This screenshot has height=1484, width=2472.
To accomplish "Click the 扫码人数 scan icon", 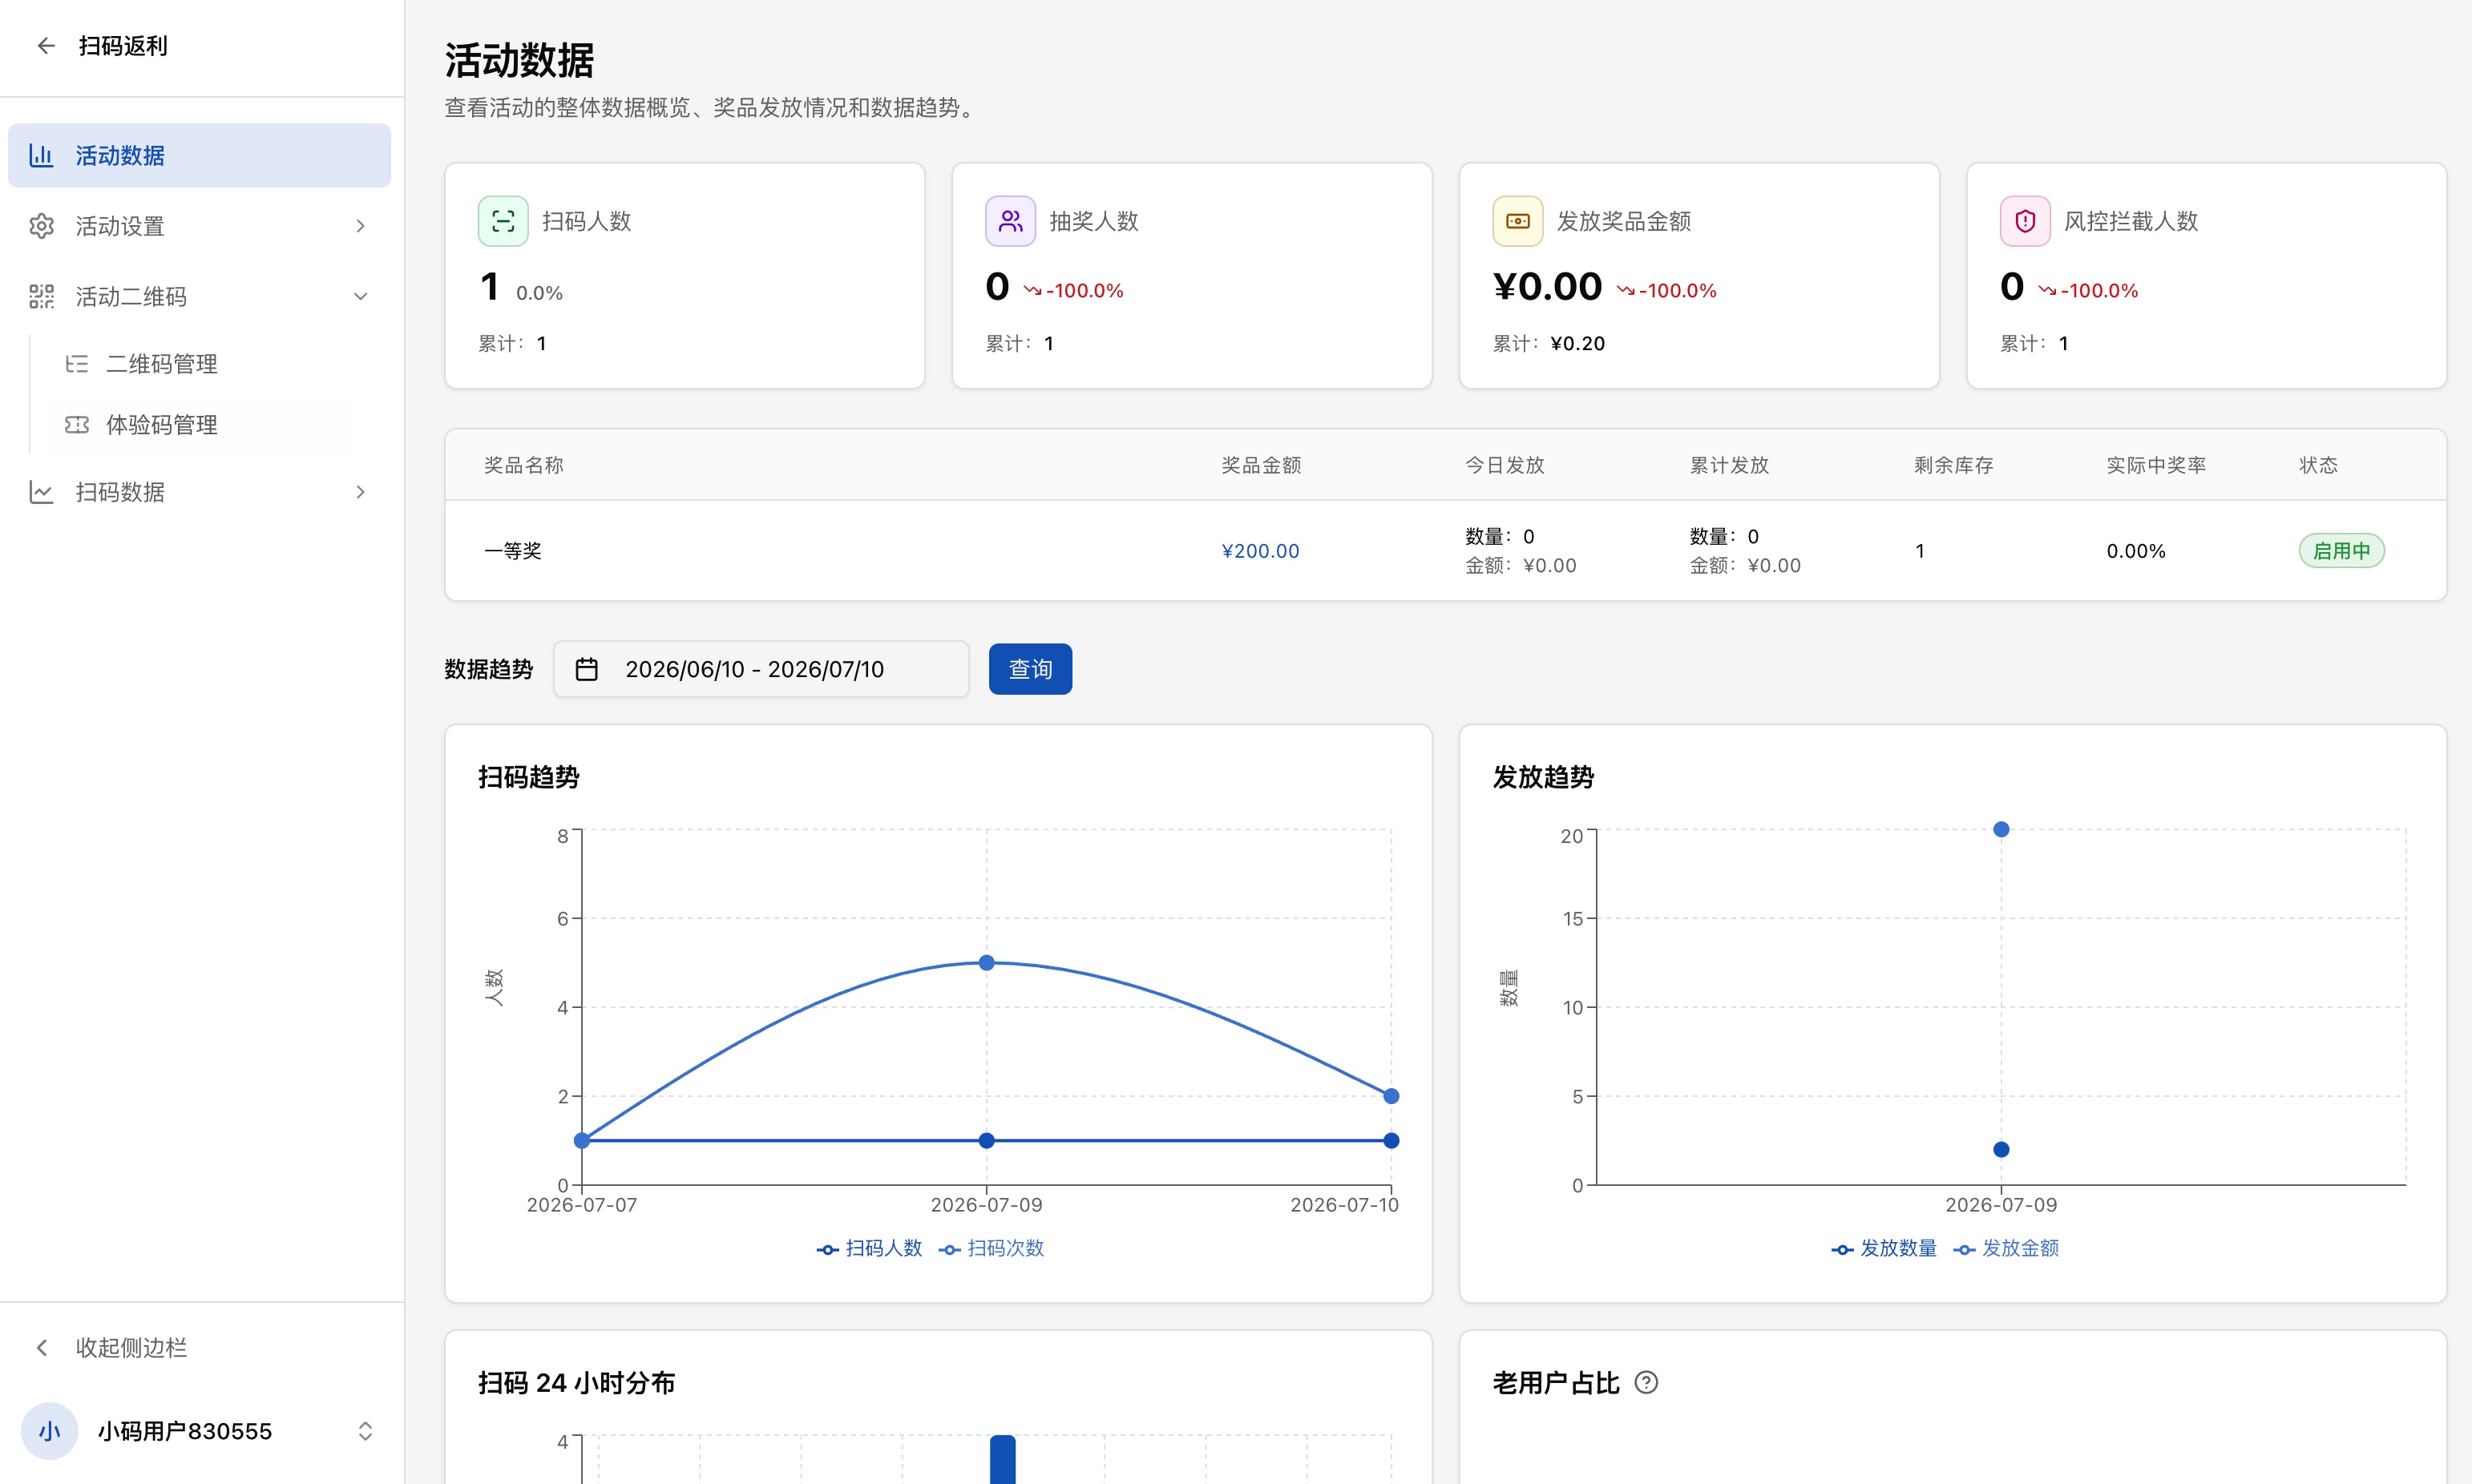I will pyautogui.click(x=503, y=221).
